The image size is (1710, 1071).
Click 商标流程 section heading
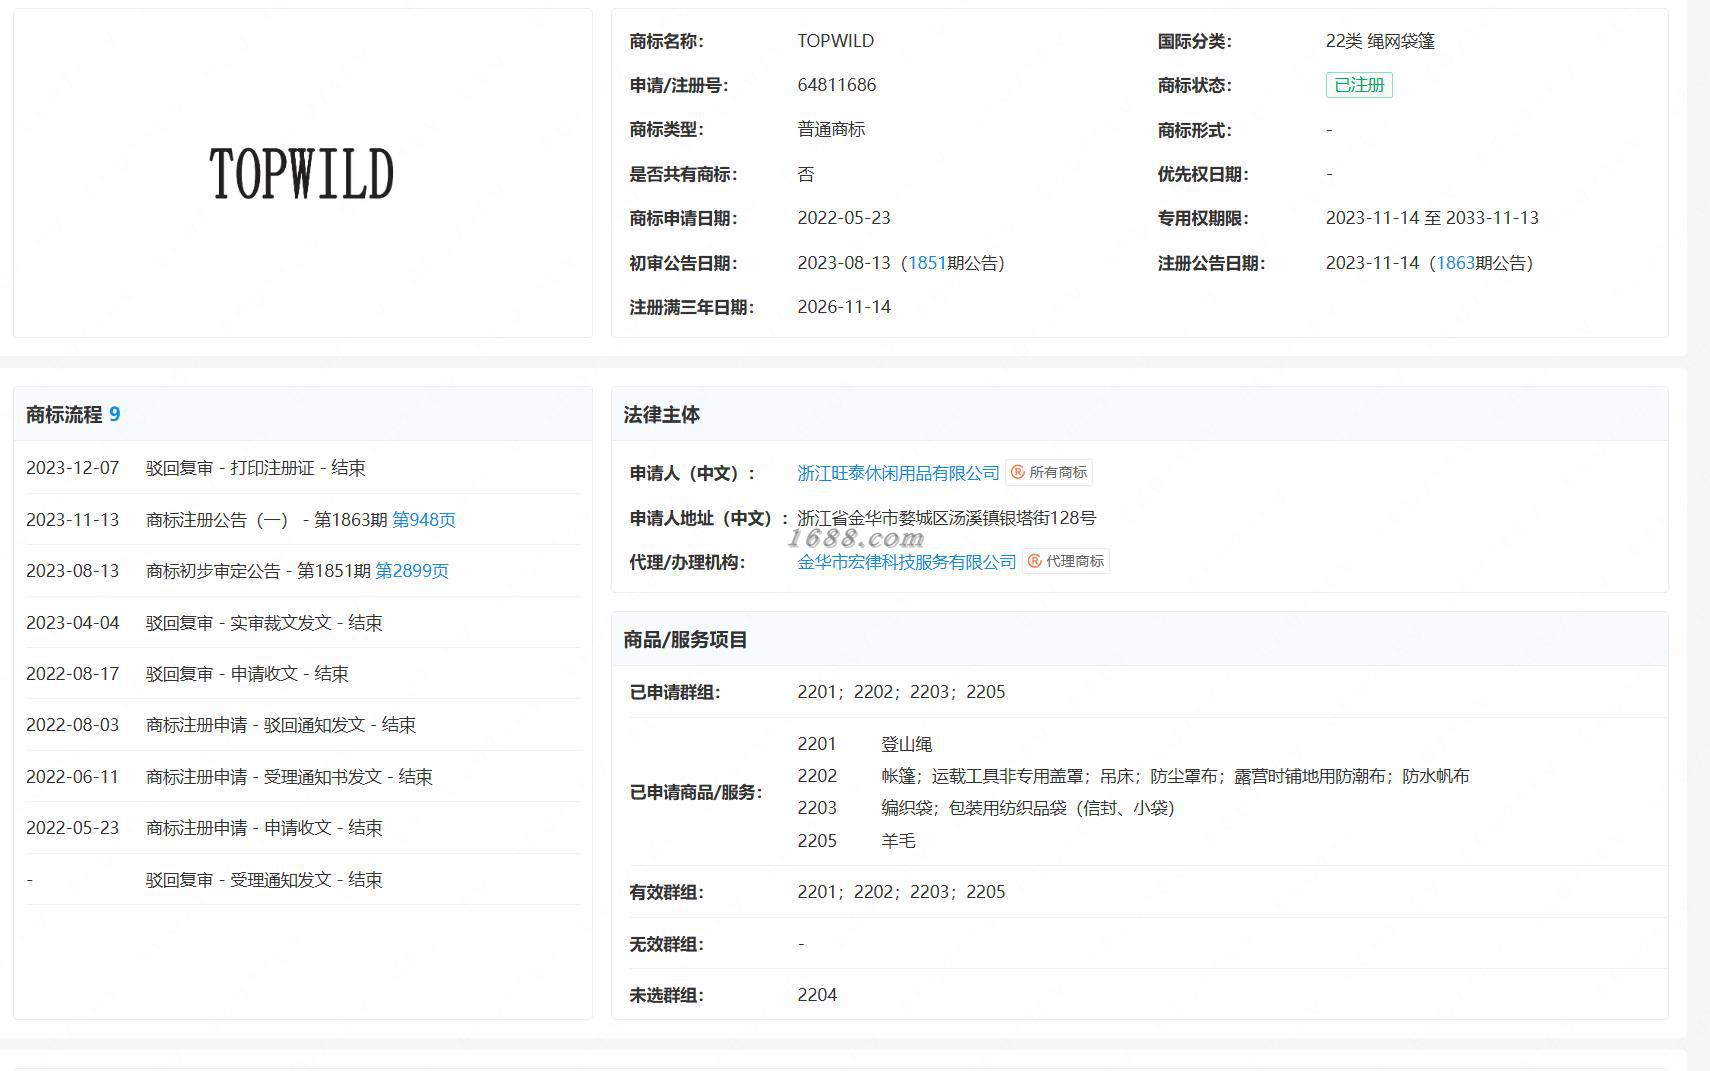coord(64,415)
